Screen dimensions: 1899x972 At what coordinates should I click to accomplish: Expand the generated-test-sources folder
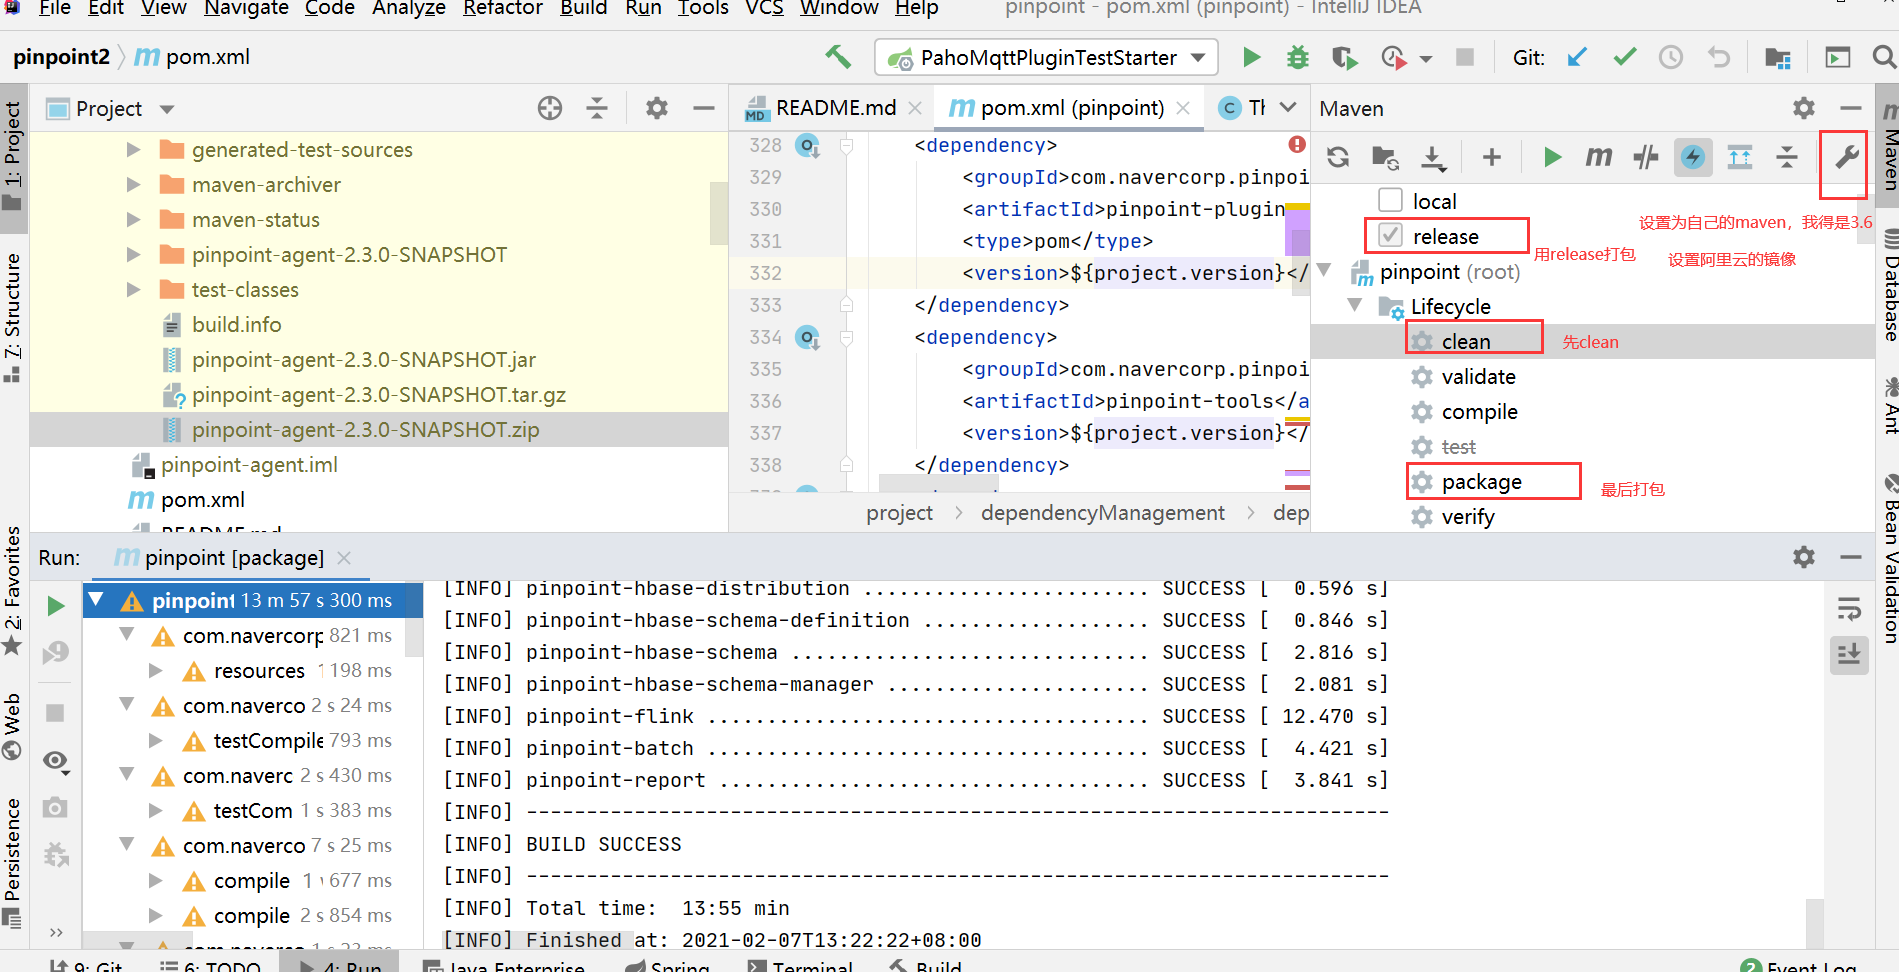tap(133, 150)
